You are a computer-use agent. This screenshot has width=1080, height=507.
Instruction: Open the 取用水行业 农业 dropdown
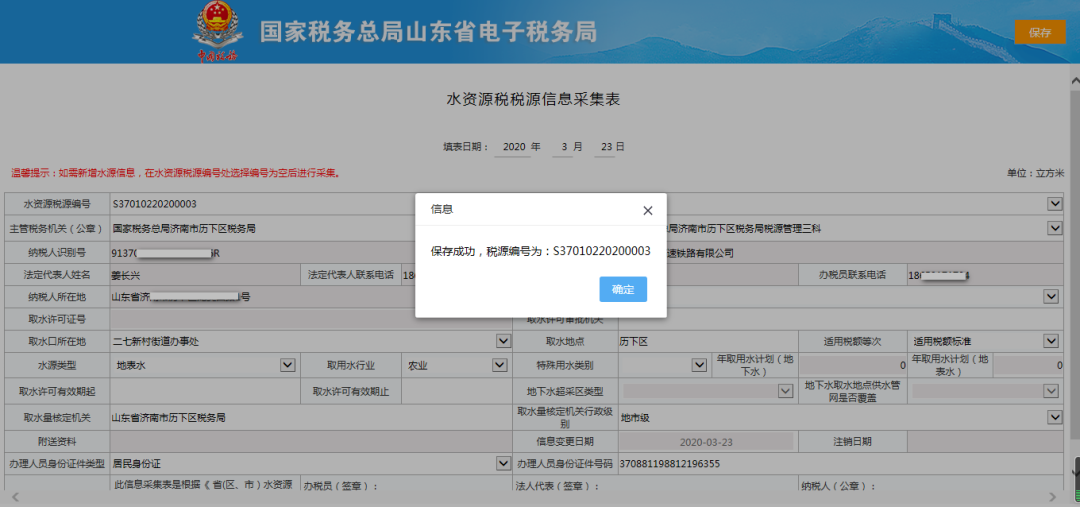(x=499, y=366)
